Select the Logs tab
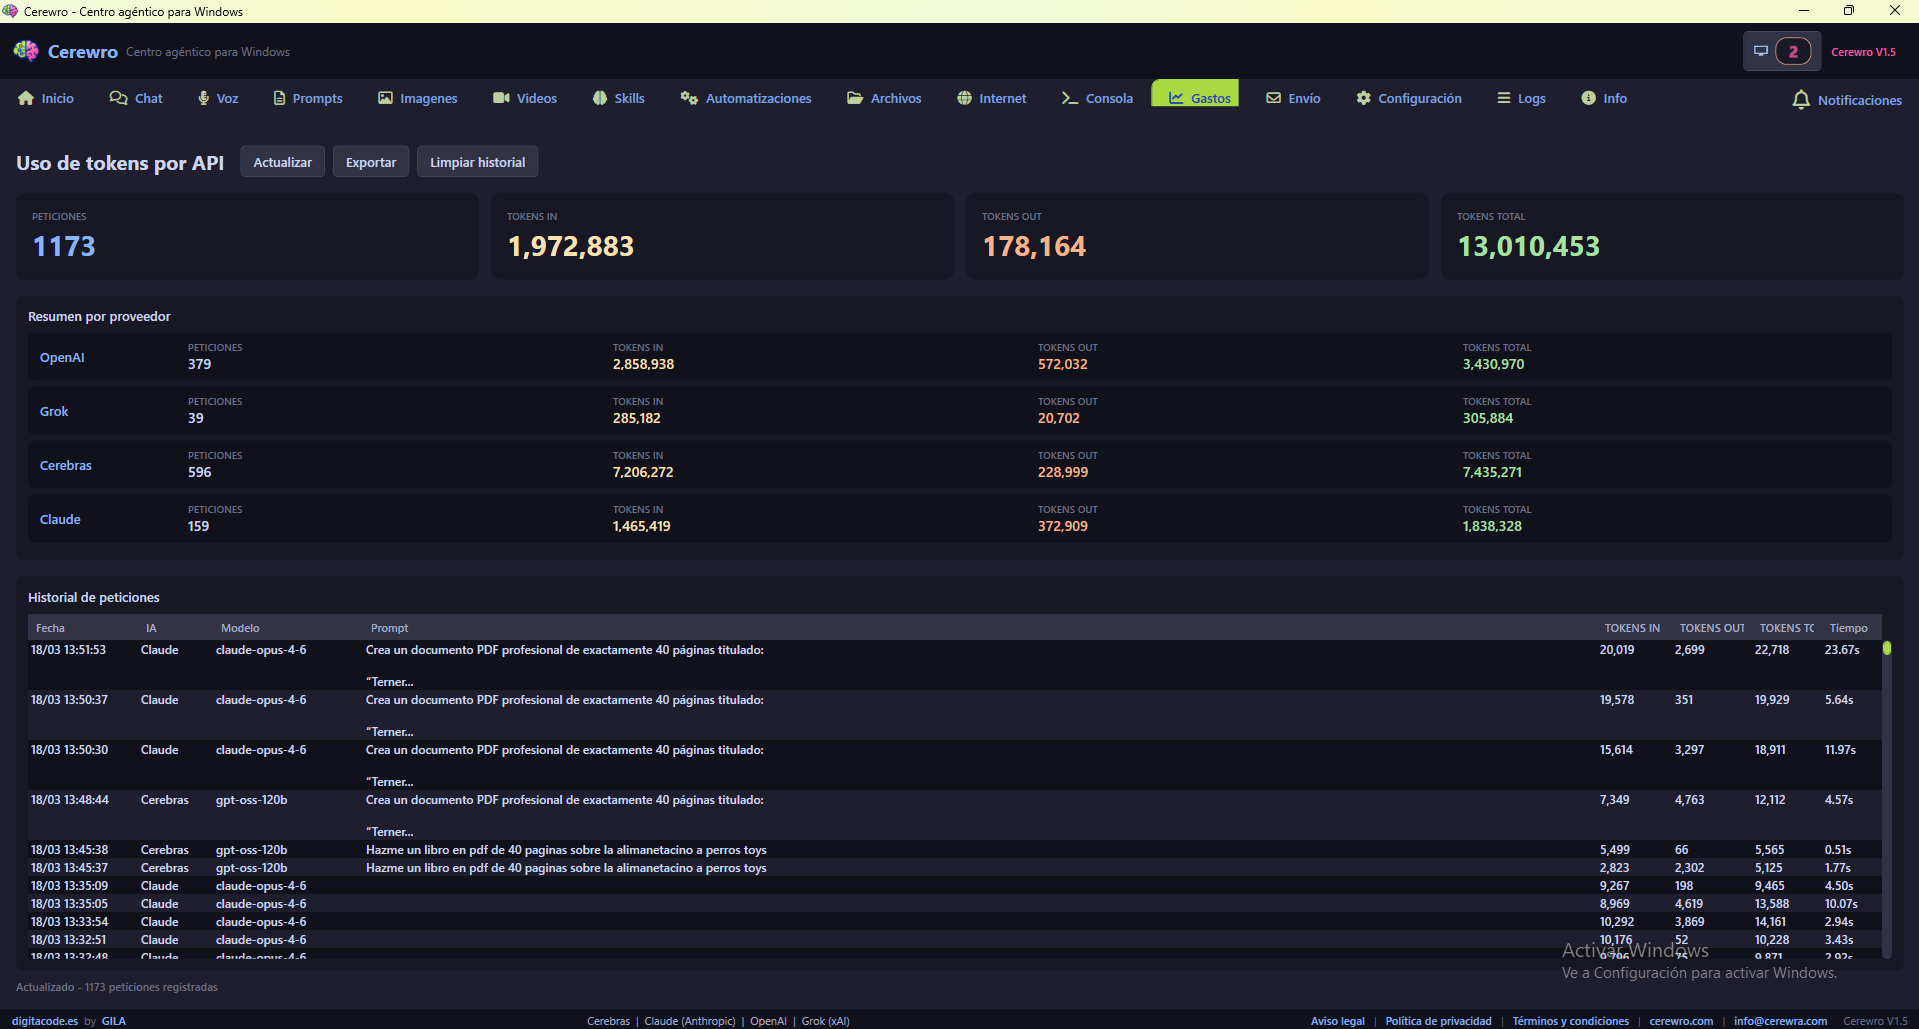 (1521, 98)
